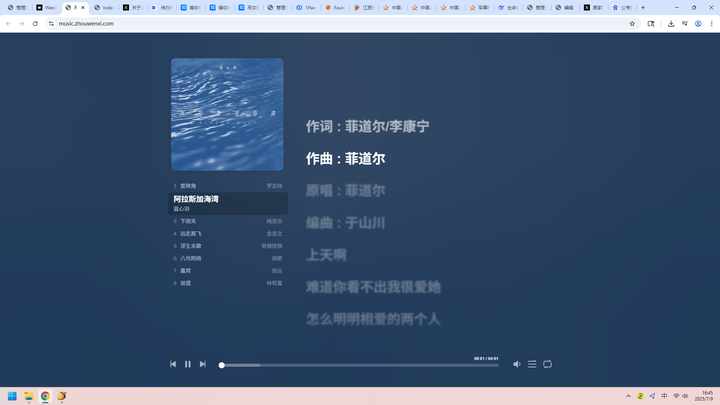720x405 pixels.
Task: Toggle the loop repeat mode icon
Action: click(x=547, y=364)
